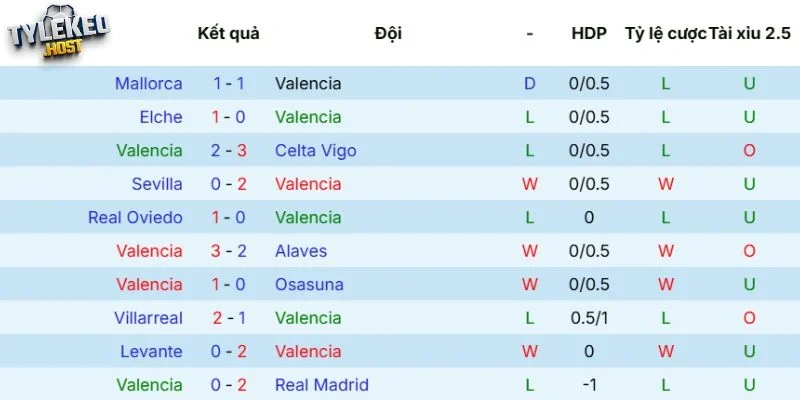This screenshot has height=400, width=800.
Task: Click the Levante team name
Action: pyautogui.click(x=151, y=351)
